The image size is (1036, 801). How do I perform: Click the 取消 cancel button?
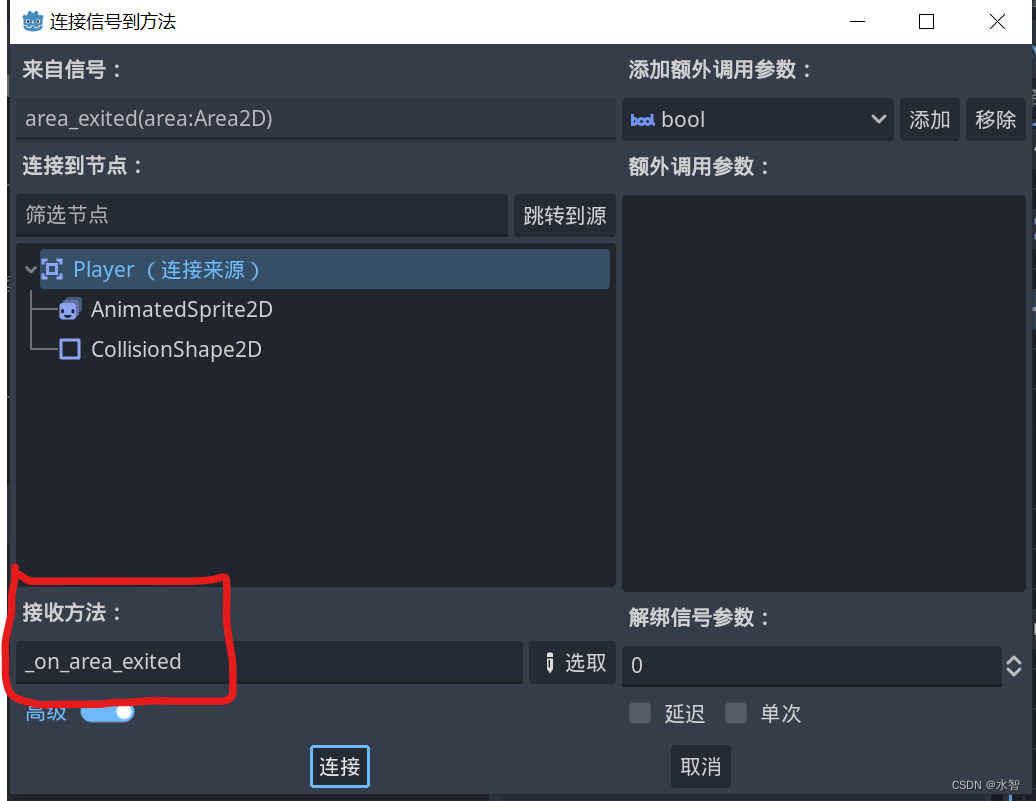(x=700, y=767)
